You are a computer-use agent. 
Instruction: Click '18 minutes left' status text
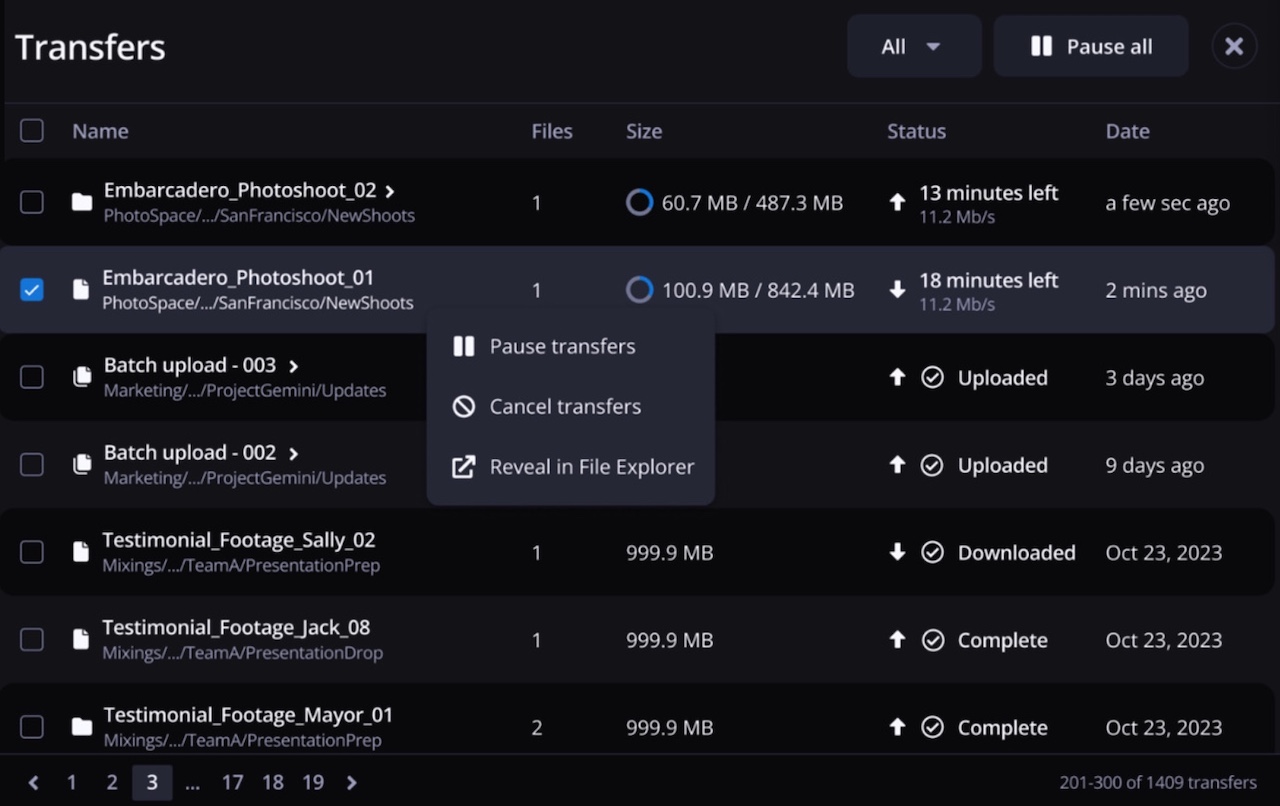[x=989, y=280]
